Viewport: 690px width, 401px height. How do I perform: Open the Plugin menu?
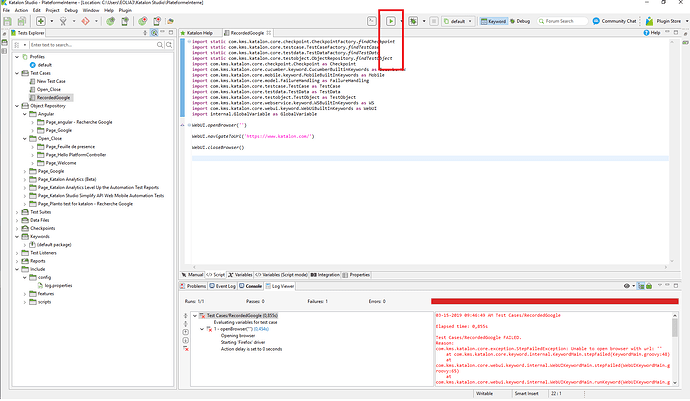[125, 10]
